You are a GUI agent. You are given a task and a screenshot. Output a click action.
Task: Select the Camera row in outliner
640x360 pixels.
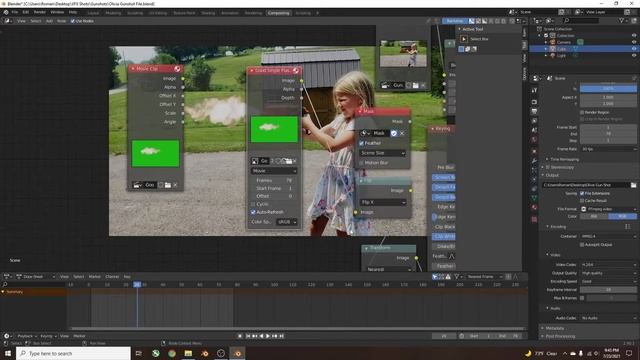coord(584,42)
